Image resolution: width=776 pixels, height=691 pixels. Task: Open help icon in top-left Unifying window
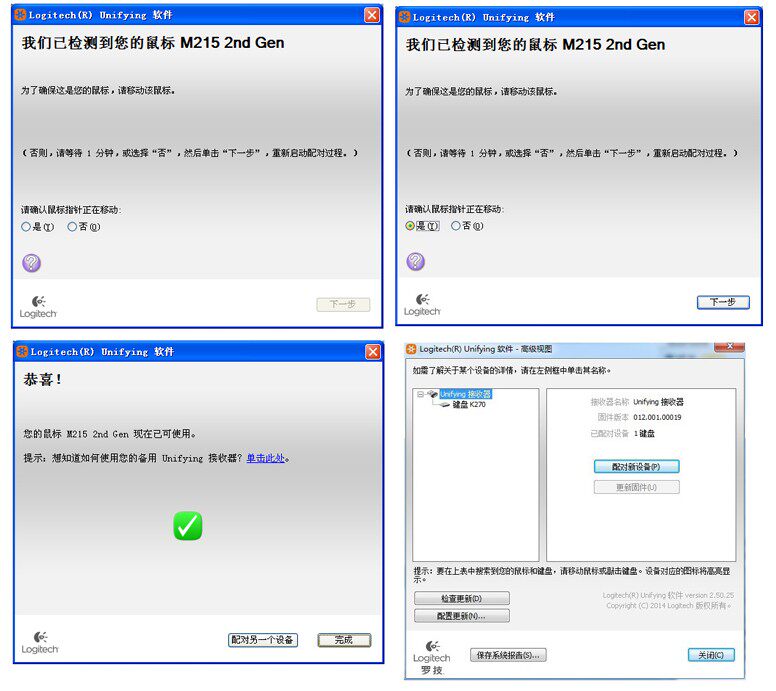coord(32,263)
